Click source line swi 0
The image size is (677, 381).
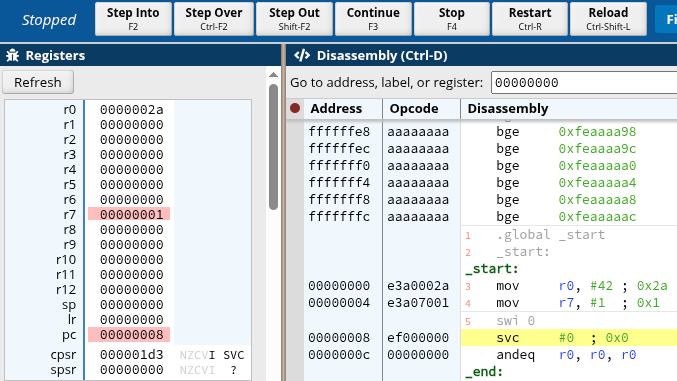(516, 321)
